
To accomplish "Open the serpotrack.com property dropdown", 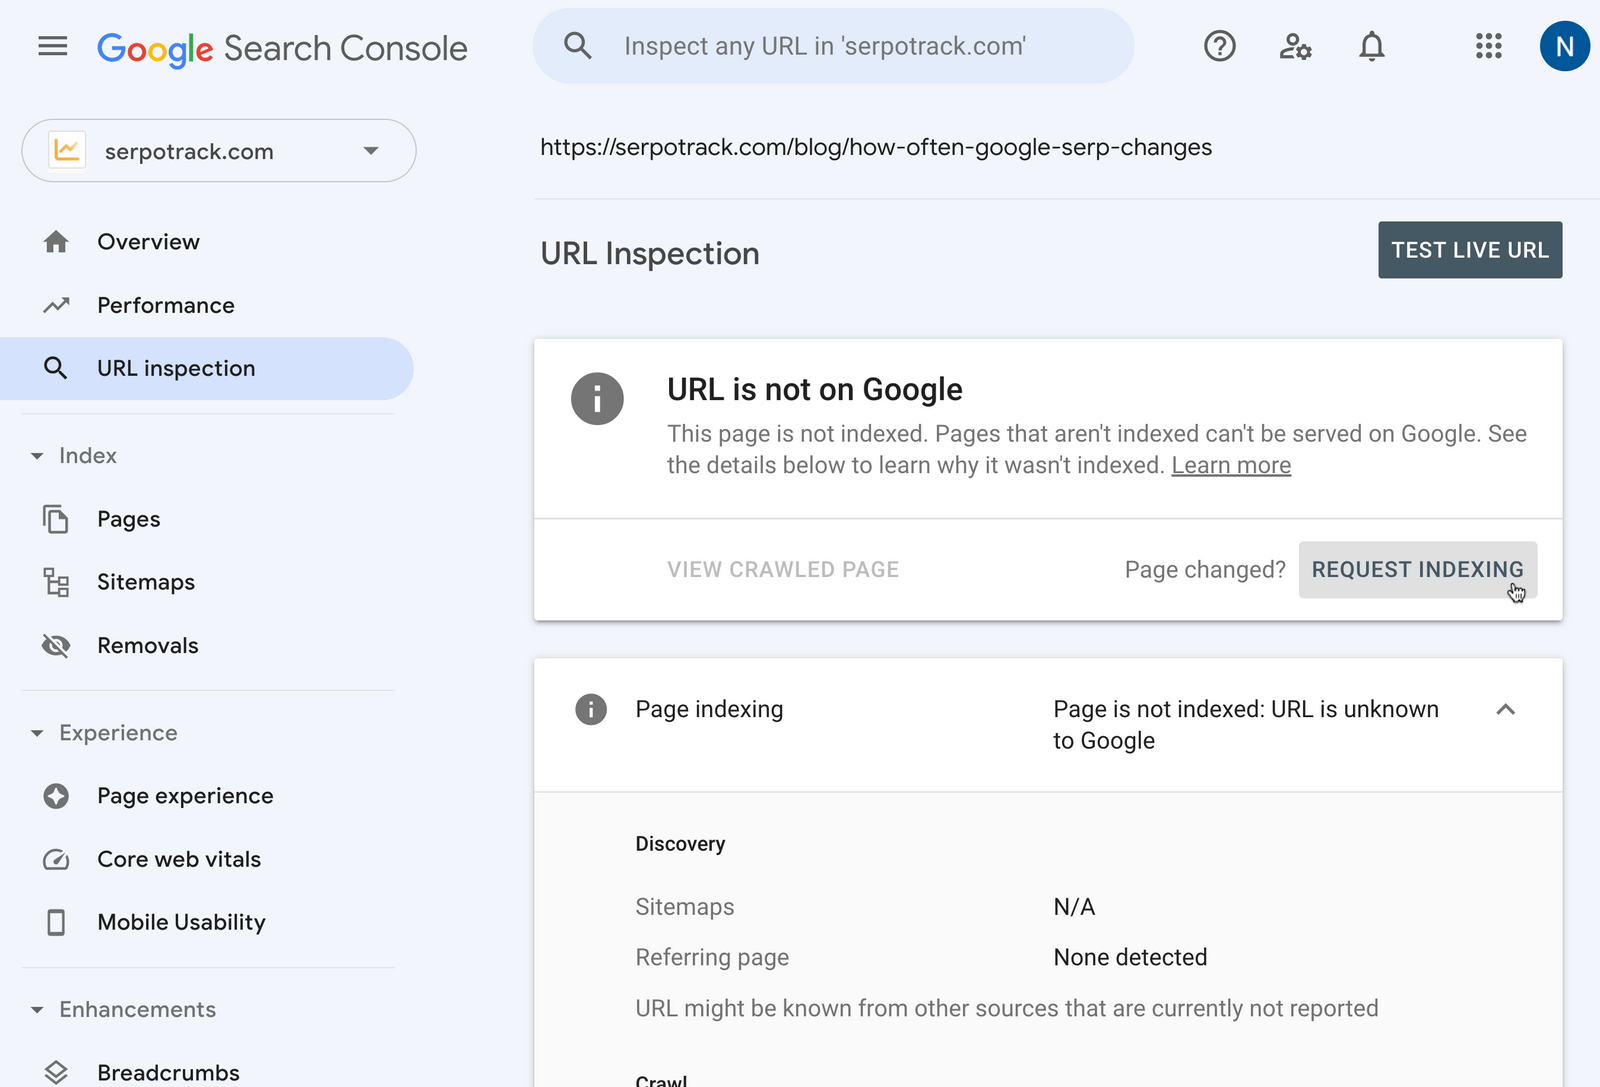I will (x=219, y=151).
